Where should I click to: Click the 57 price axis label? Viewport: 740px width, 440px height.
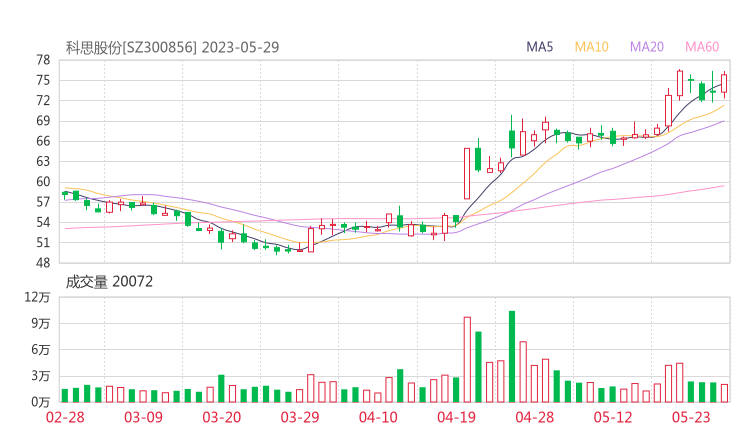coord(43,202)
